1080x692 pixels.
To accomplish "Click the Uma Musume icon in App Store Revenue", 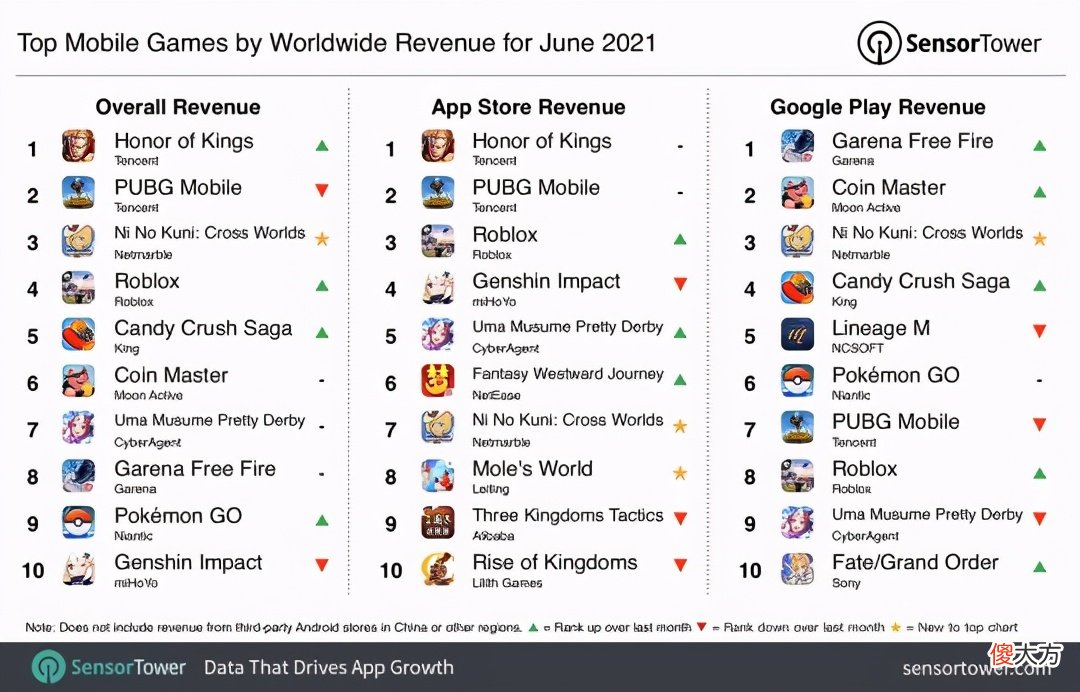I will 437,334.
